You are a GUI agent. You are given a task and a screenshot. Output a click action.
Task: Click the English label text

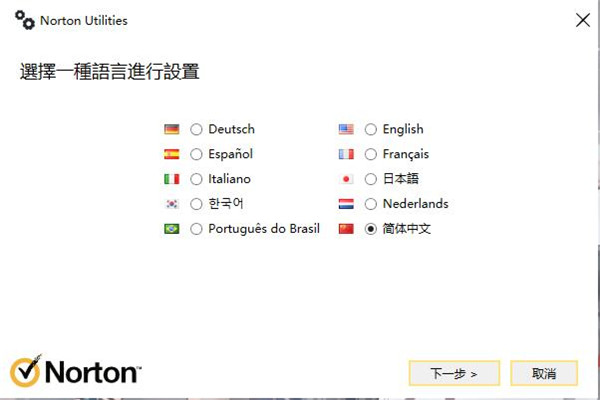[403, 129]
